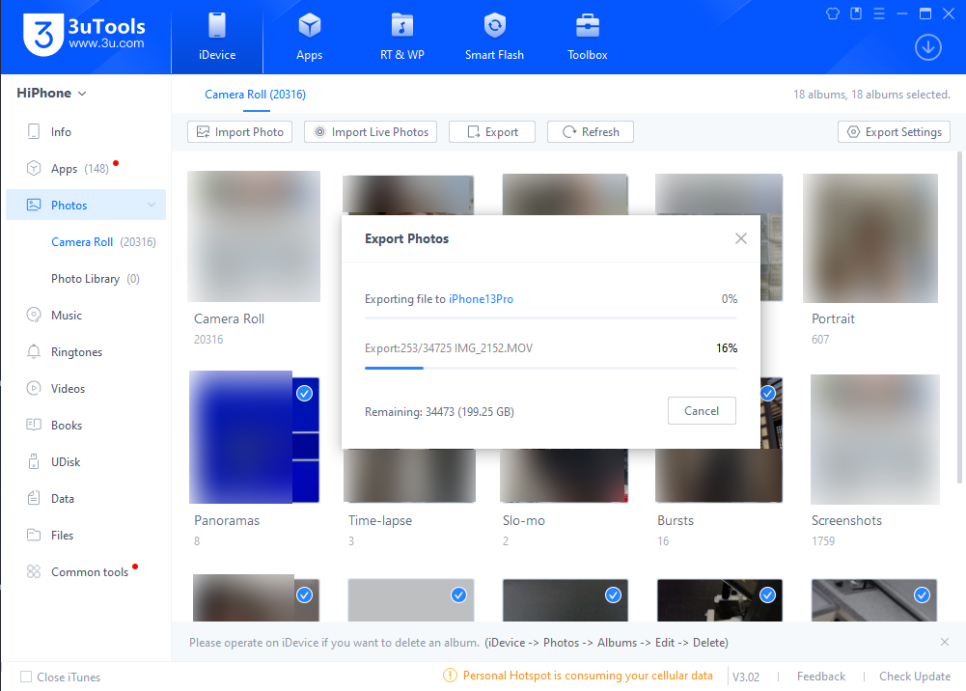The width and height of the screenshot is (966, 691).
Task: Expand the HiPhone device dropdown
Action: 51,93
